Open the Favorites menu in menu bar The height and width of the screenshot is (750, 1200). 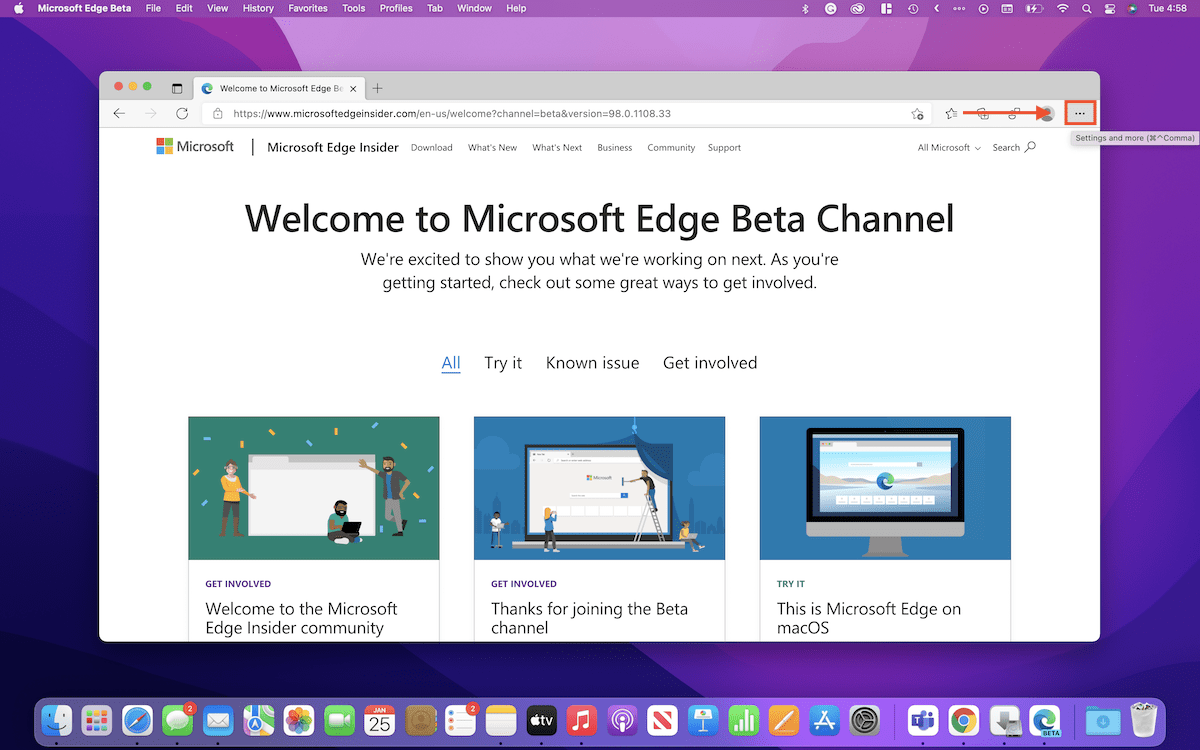click(x=308, y=8)
